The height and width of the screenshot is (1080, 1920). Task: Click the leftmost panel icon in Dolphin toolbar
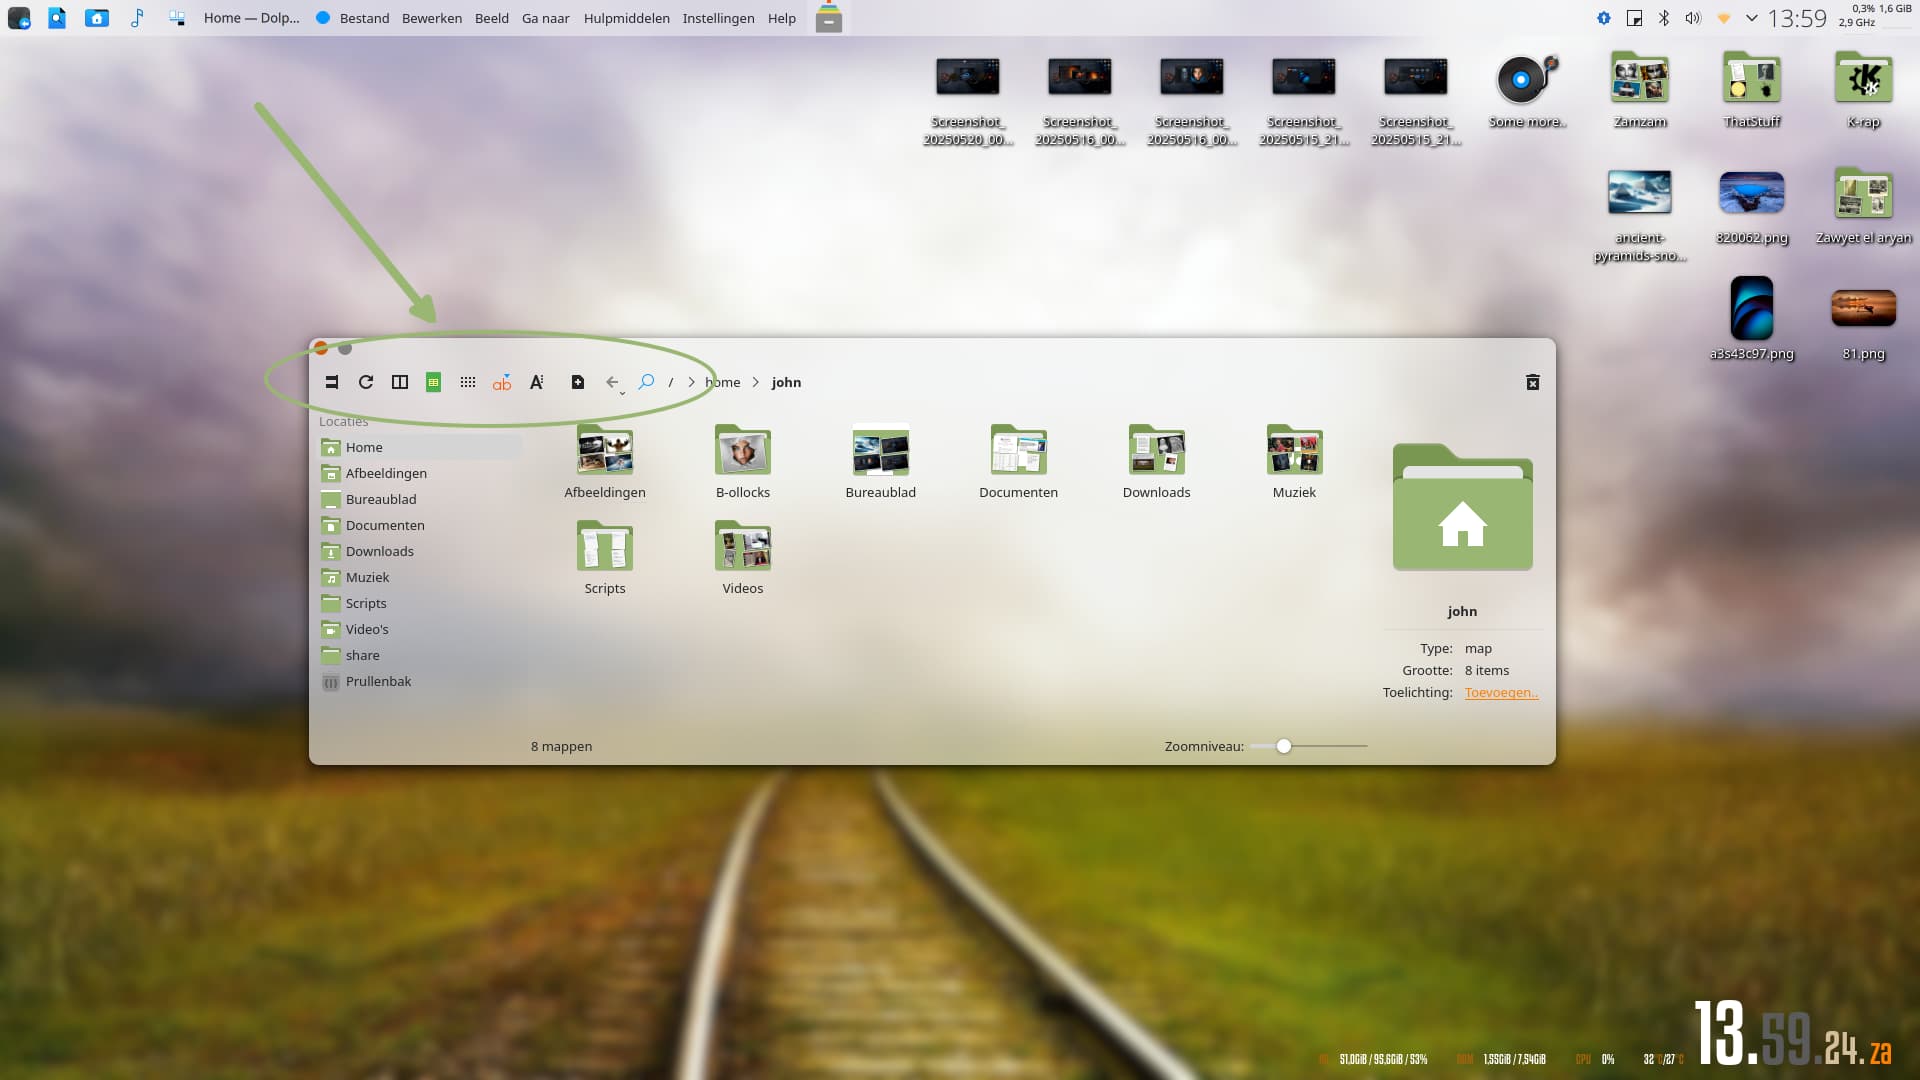(332, 382)
